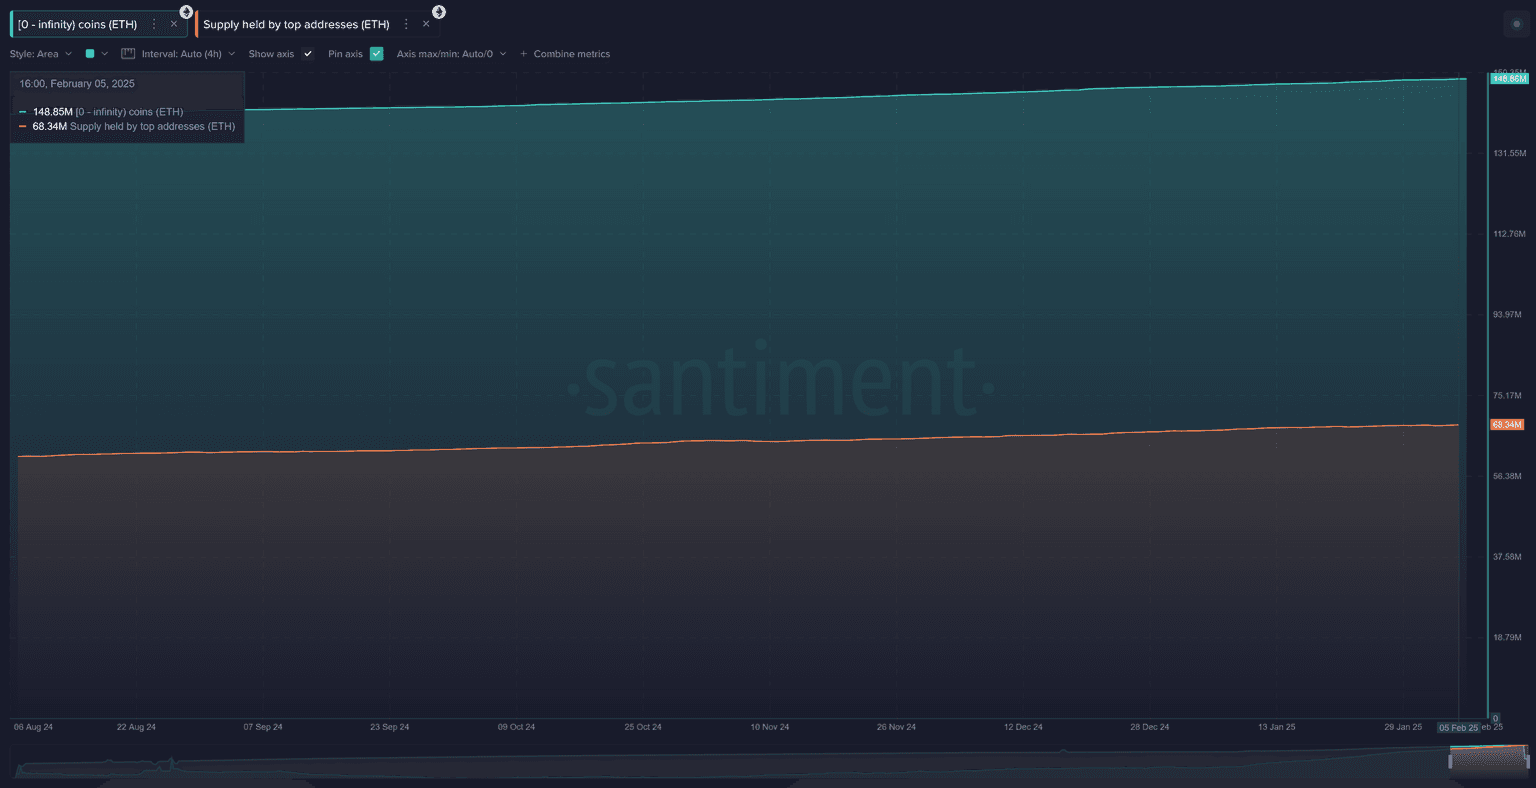The image size is (1536, 788).
Task: Select Supply held by top addresses (ETH) tab
Action: click(x=296, y=24)
